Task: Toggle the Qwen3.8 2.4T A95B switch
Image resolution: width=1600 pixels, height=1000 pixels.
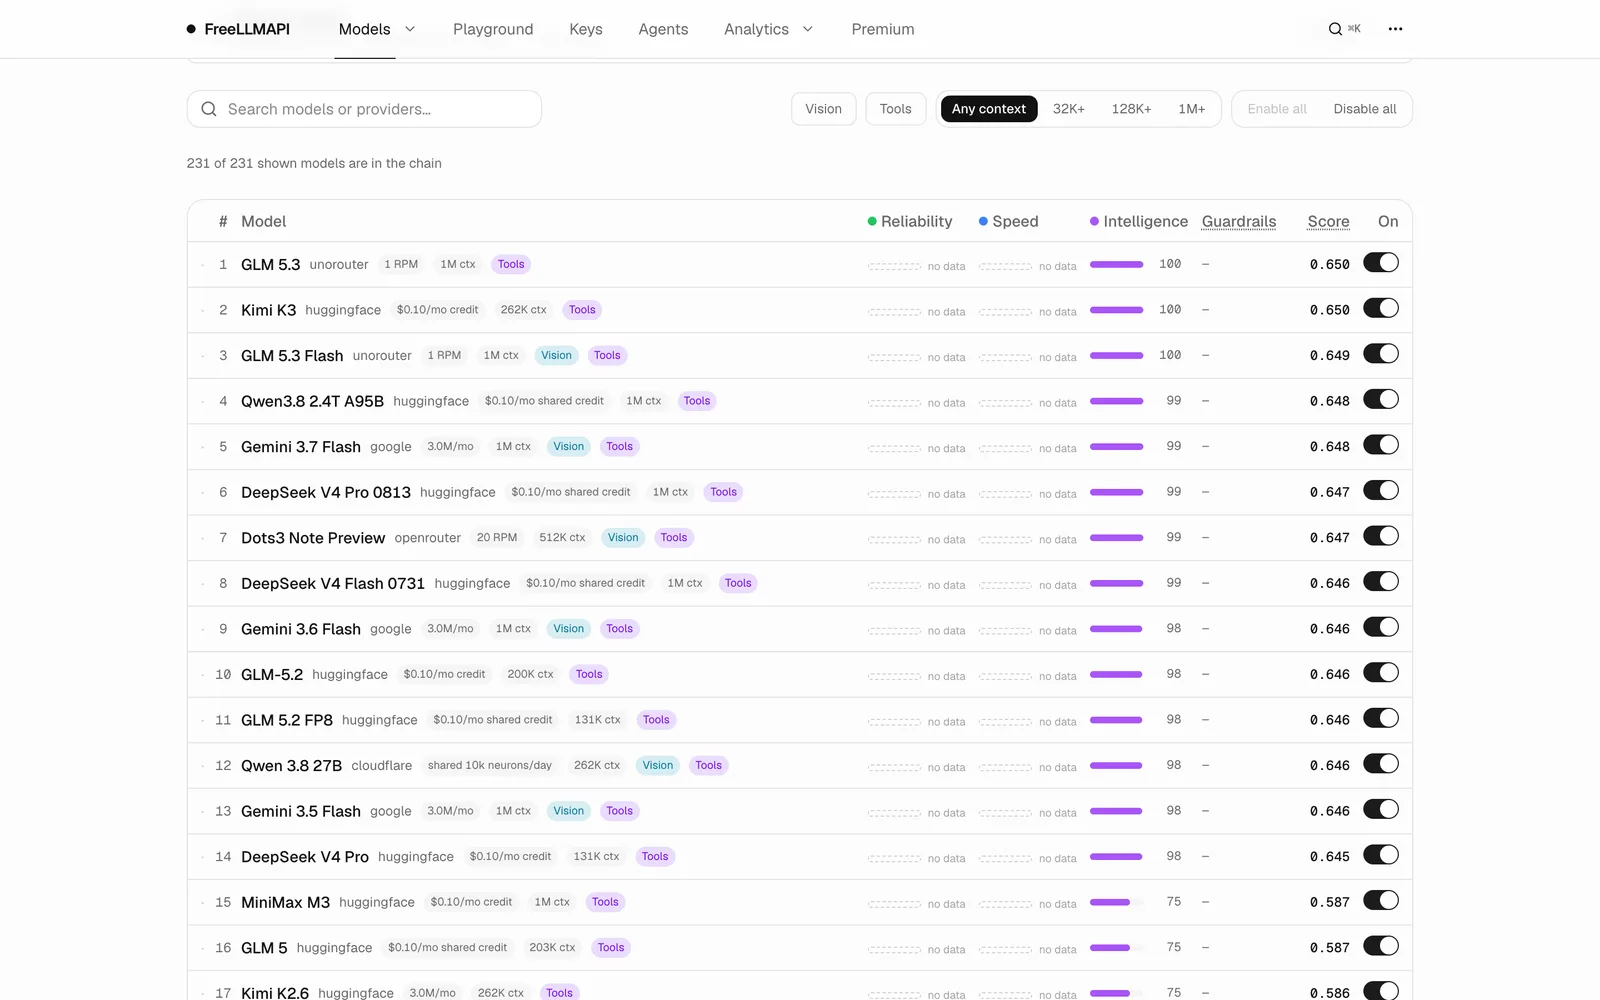Action: point(1381,399)
